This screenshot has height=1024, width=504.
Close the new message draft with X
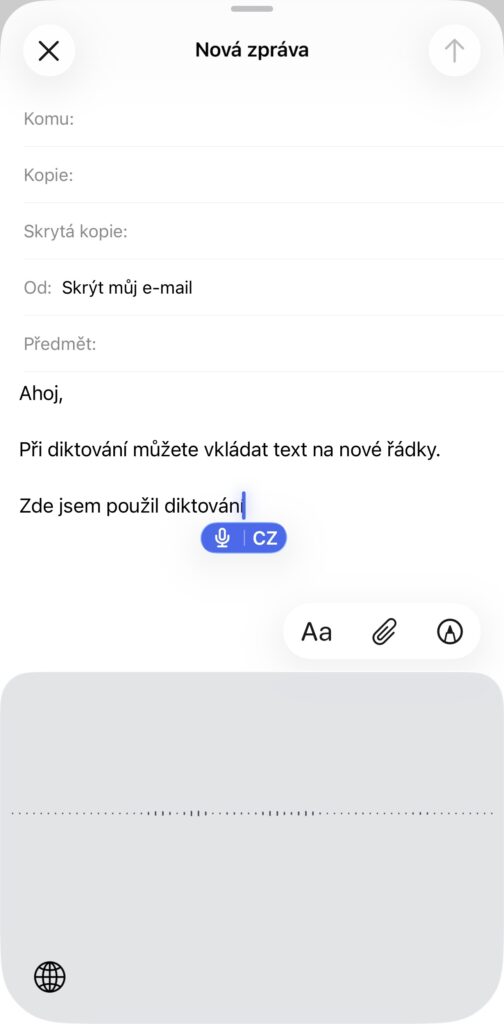(49, 50)
